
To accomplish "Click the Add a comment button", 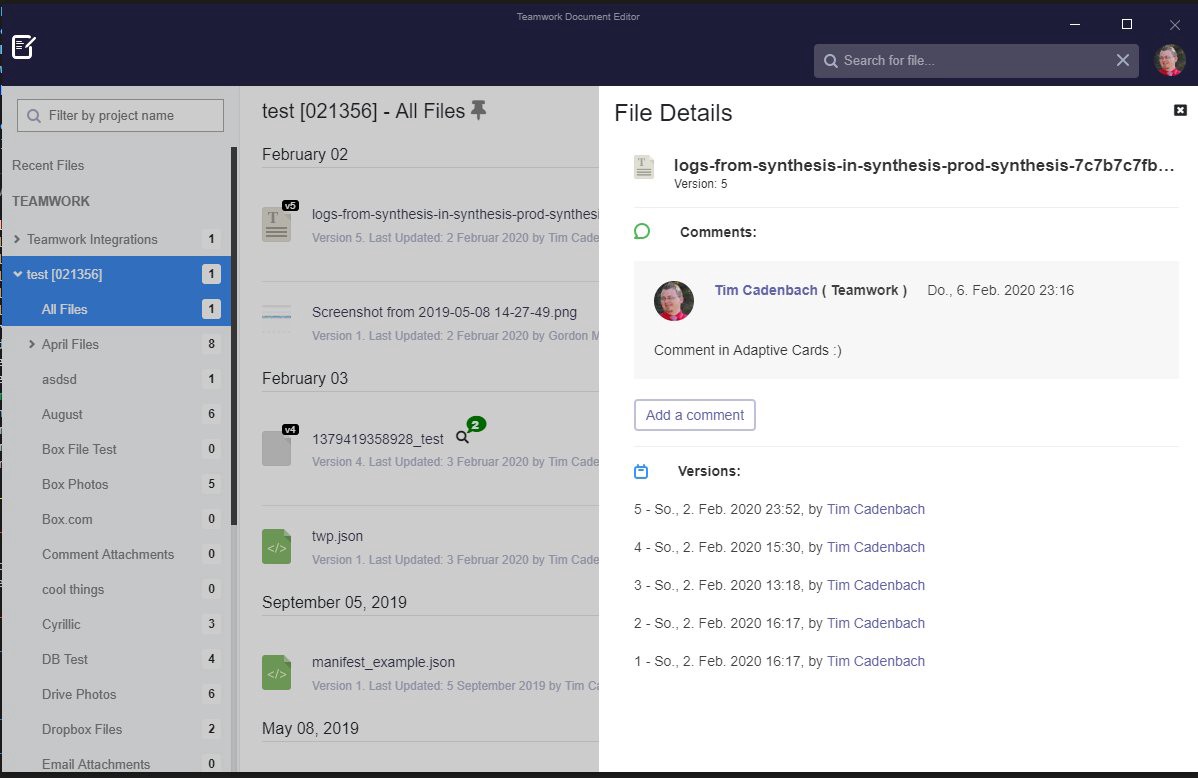I will [695, 415].
